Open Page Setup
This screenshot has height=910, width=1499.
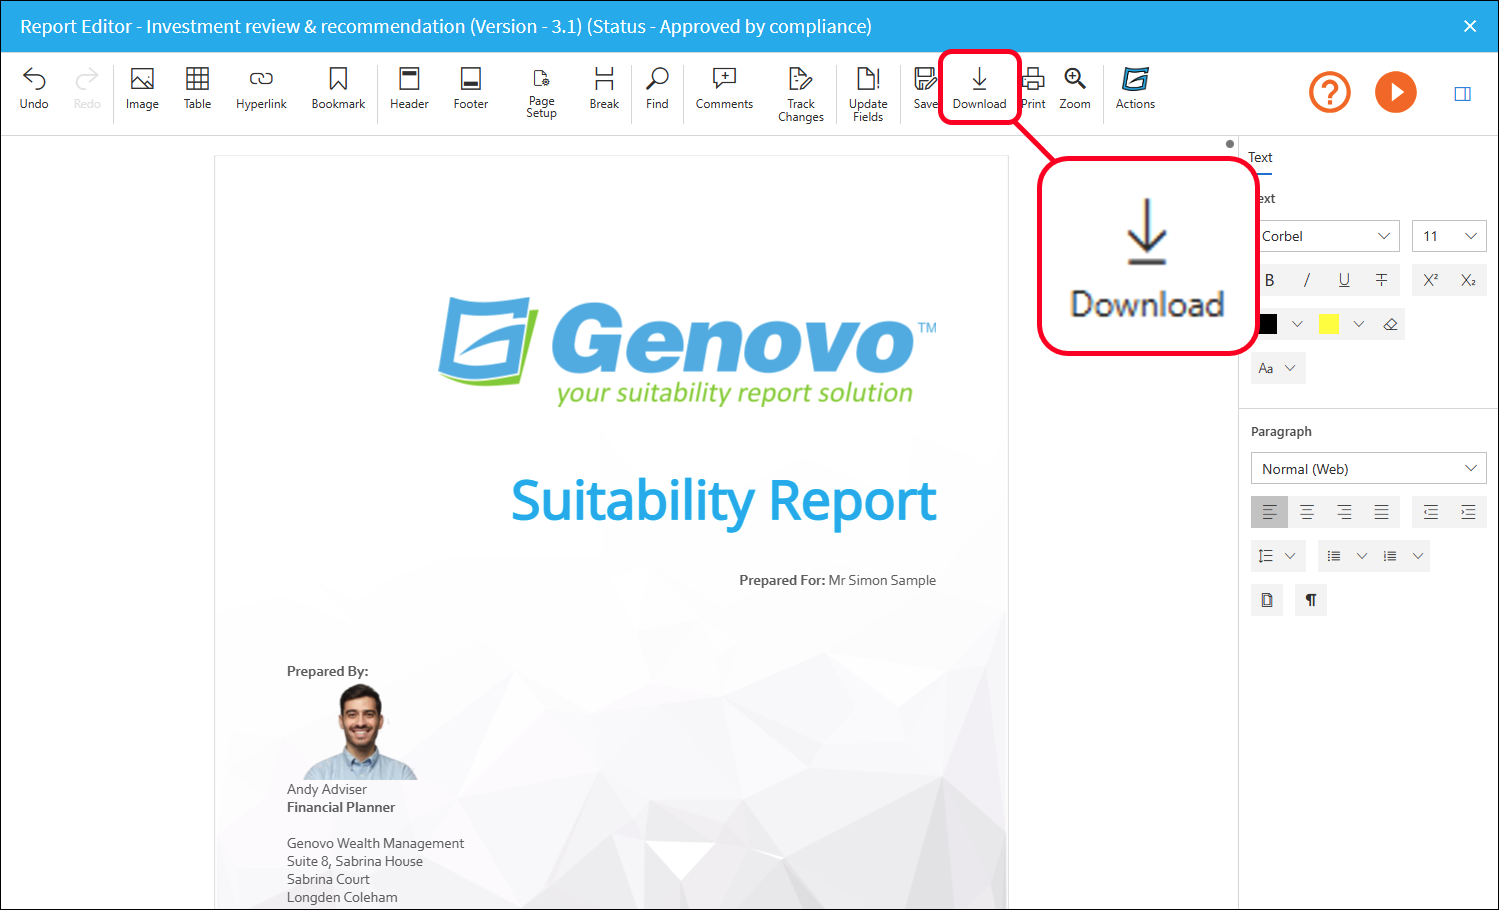click(x=541, y=93)
